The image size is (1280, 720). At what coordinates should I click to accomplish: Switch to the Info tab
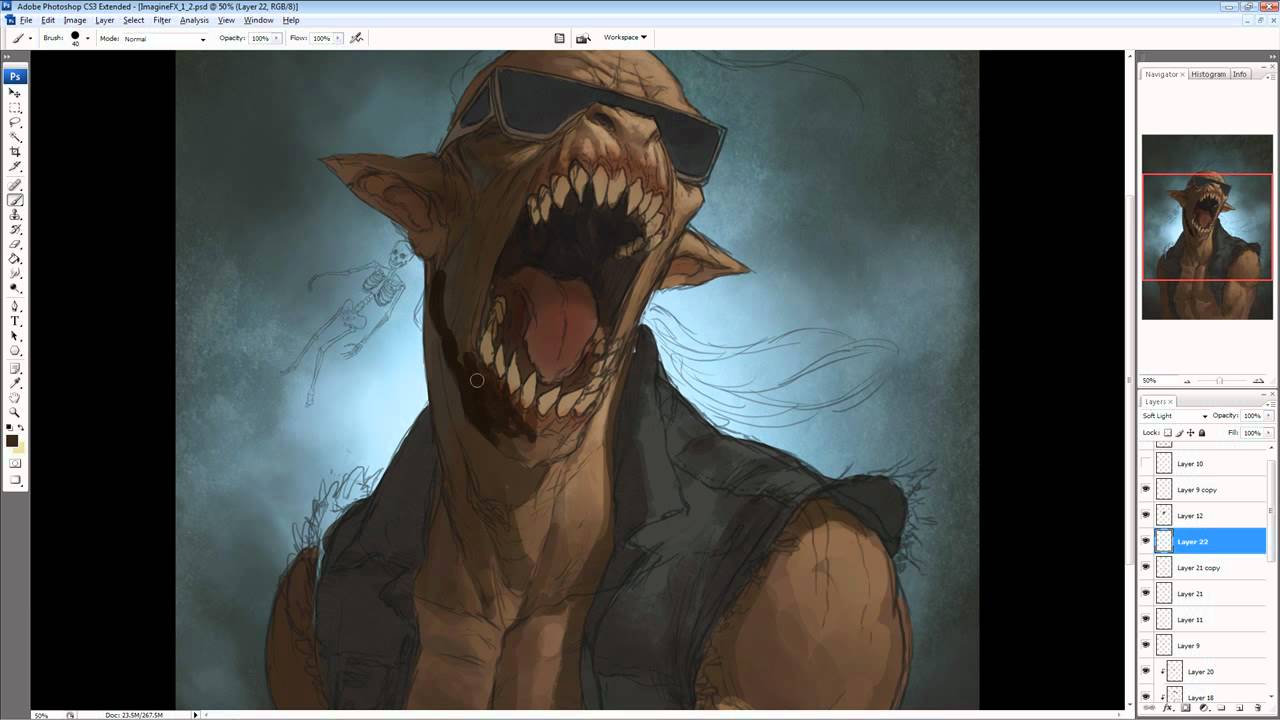tap(1239, 74)
